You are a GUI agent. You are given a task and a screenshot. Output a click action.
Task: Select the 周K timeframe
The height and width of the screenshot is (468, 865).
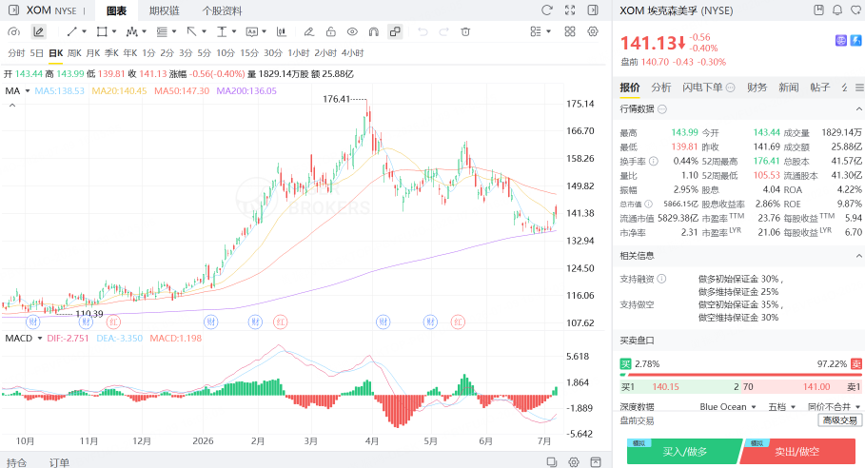pos(74,53)
